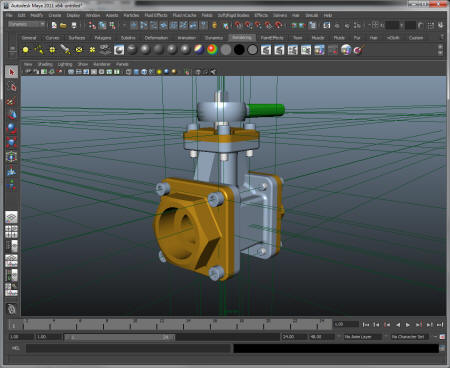Toggle snap to grids magnet

point(238,25)
